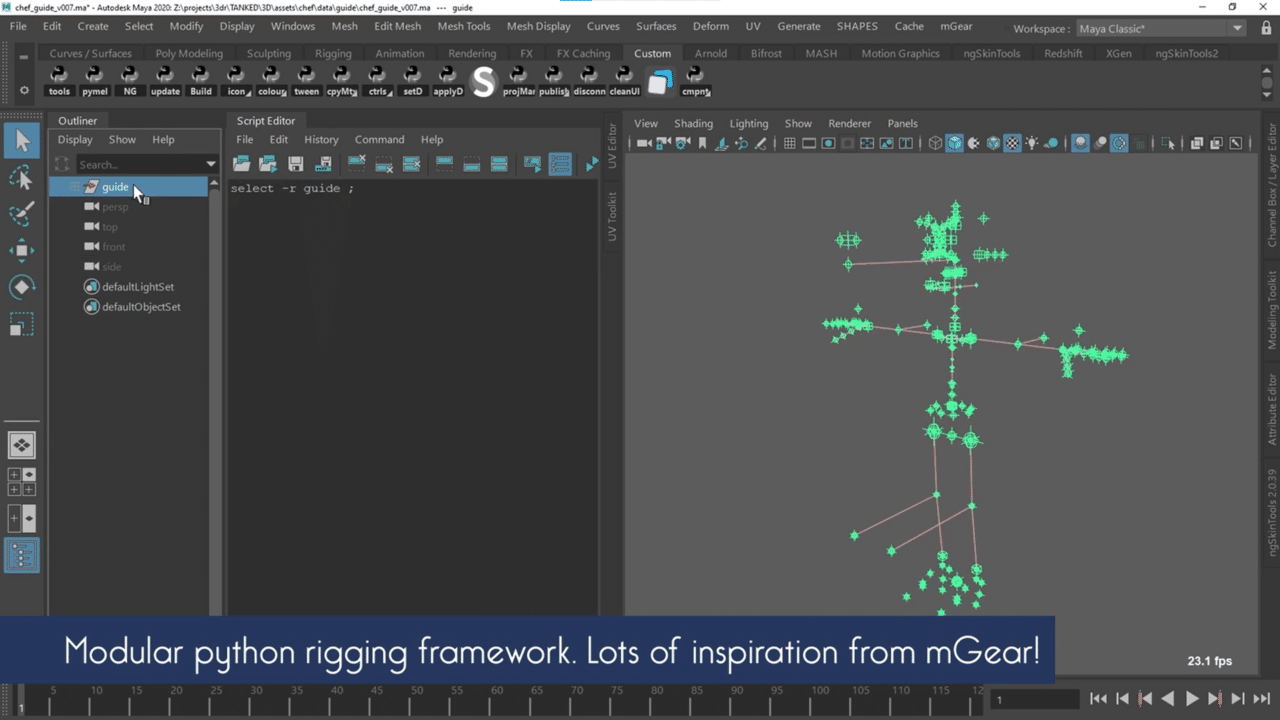This screenshot has width=1280, height=720.
Task: Click the current frame input field
Action: (1035, 700)
